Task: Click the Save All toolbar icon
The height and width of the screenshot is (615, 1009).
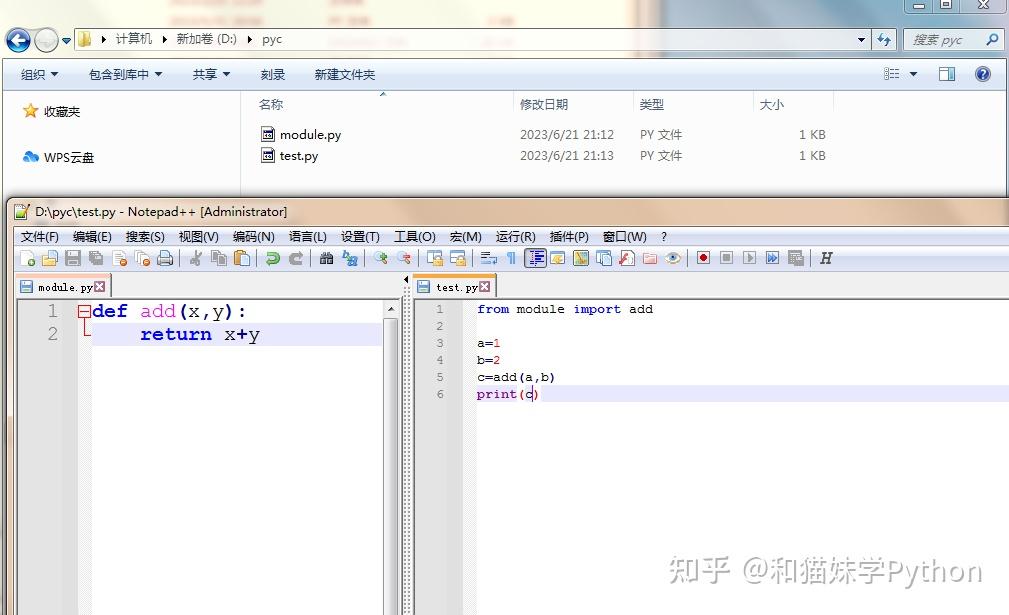Action: pyautogui.click(x=95, y=258)
